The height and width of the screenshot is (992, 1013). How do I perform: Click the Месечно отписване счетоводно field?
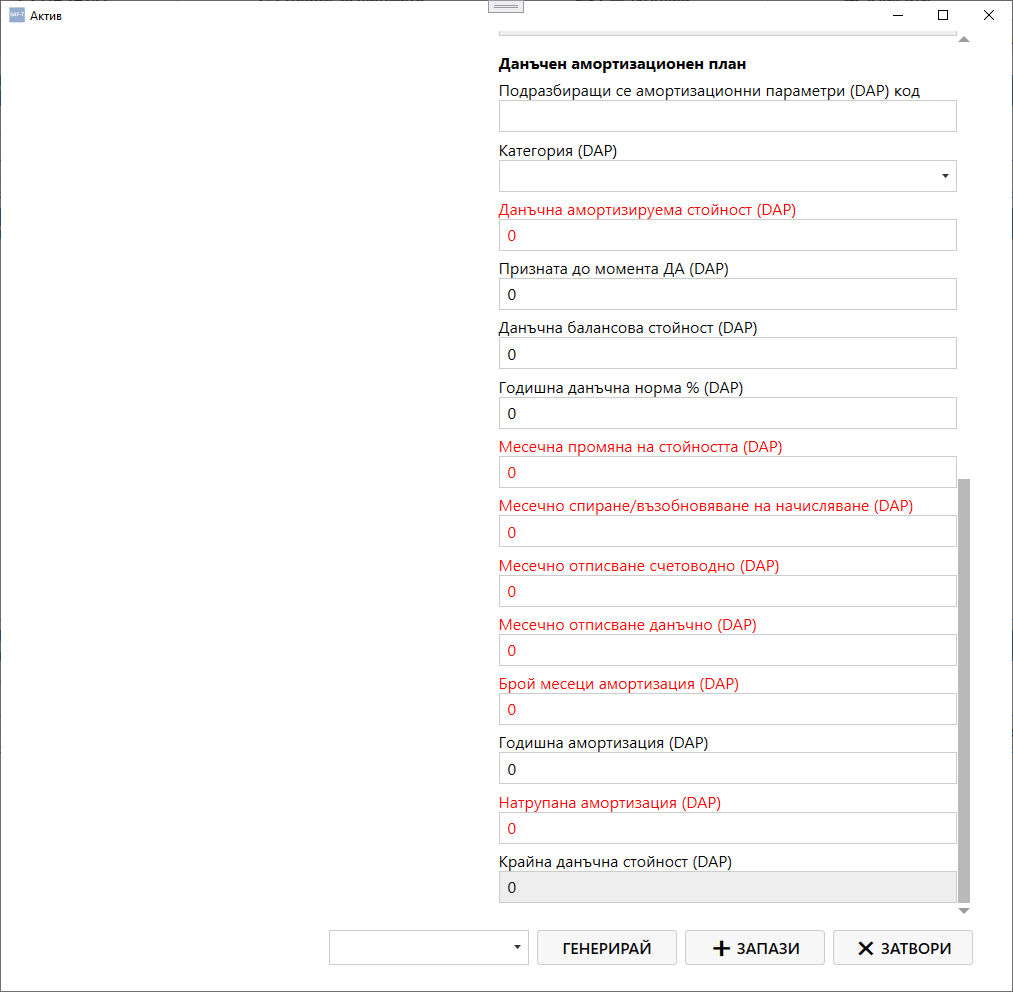(x=727, y=591)
